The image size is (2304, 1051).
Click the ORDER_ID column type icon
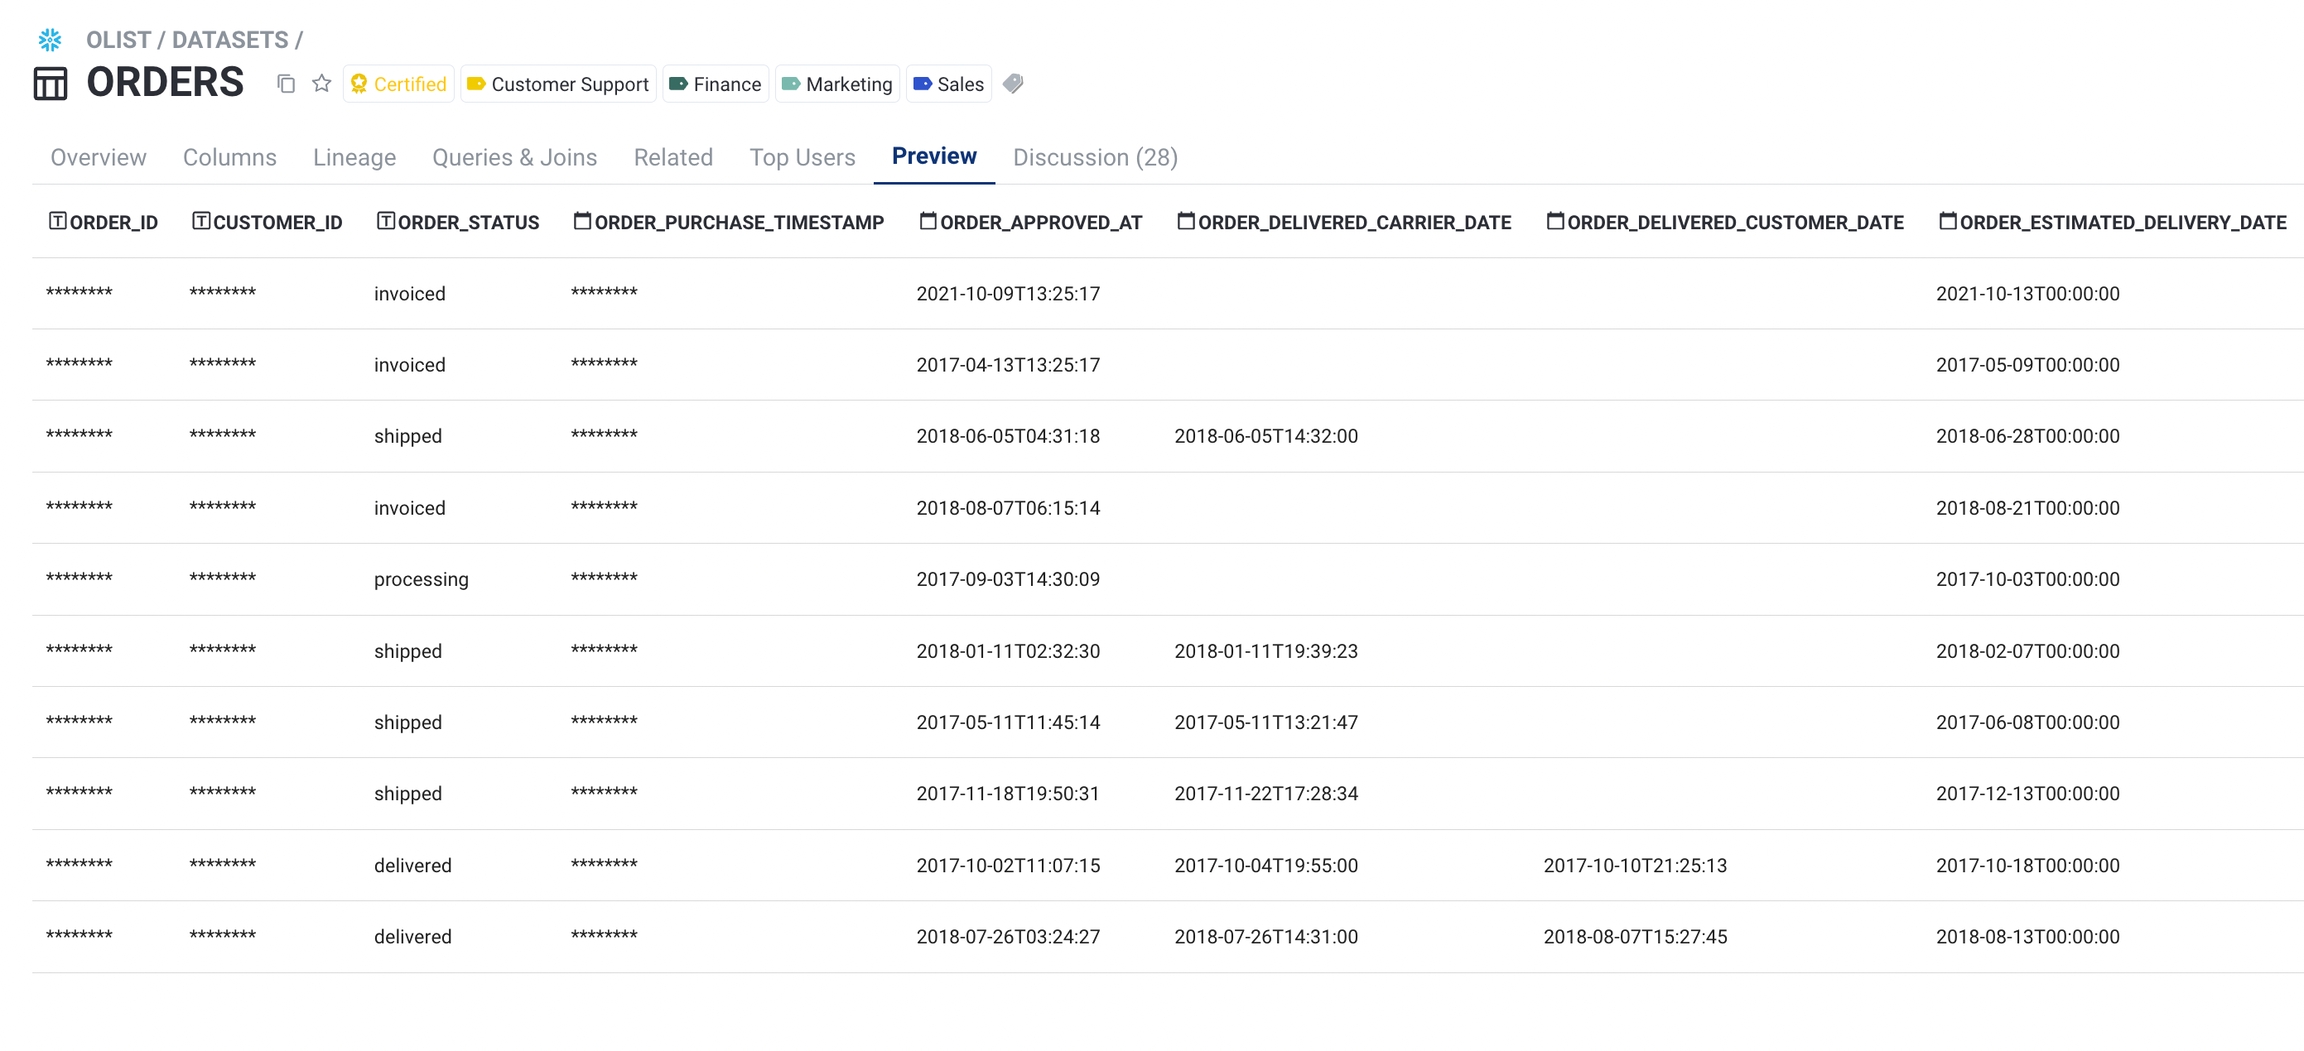click(58, 221)
